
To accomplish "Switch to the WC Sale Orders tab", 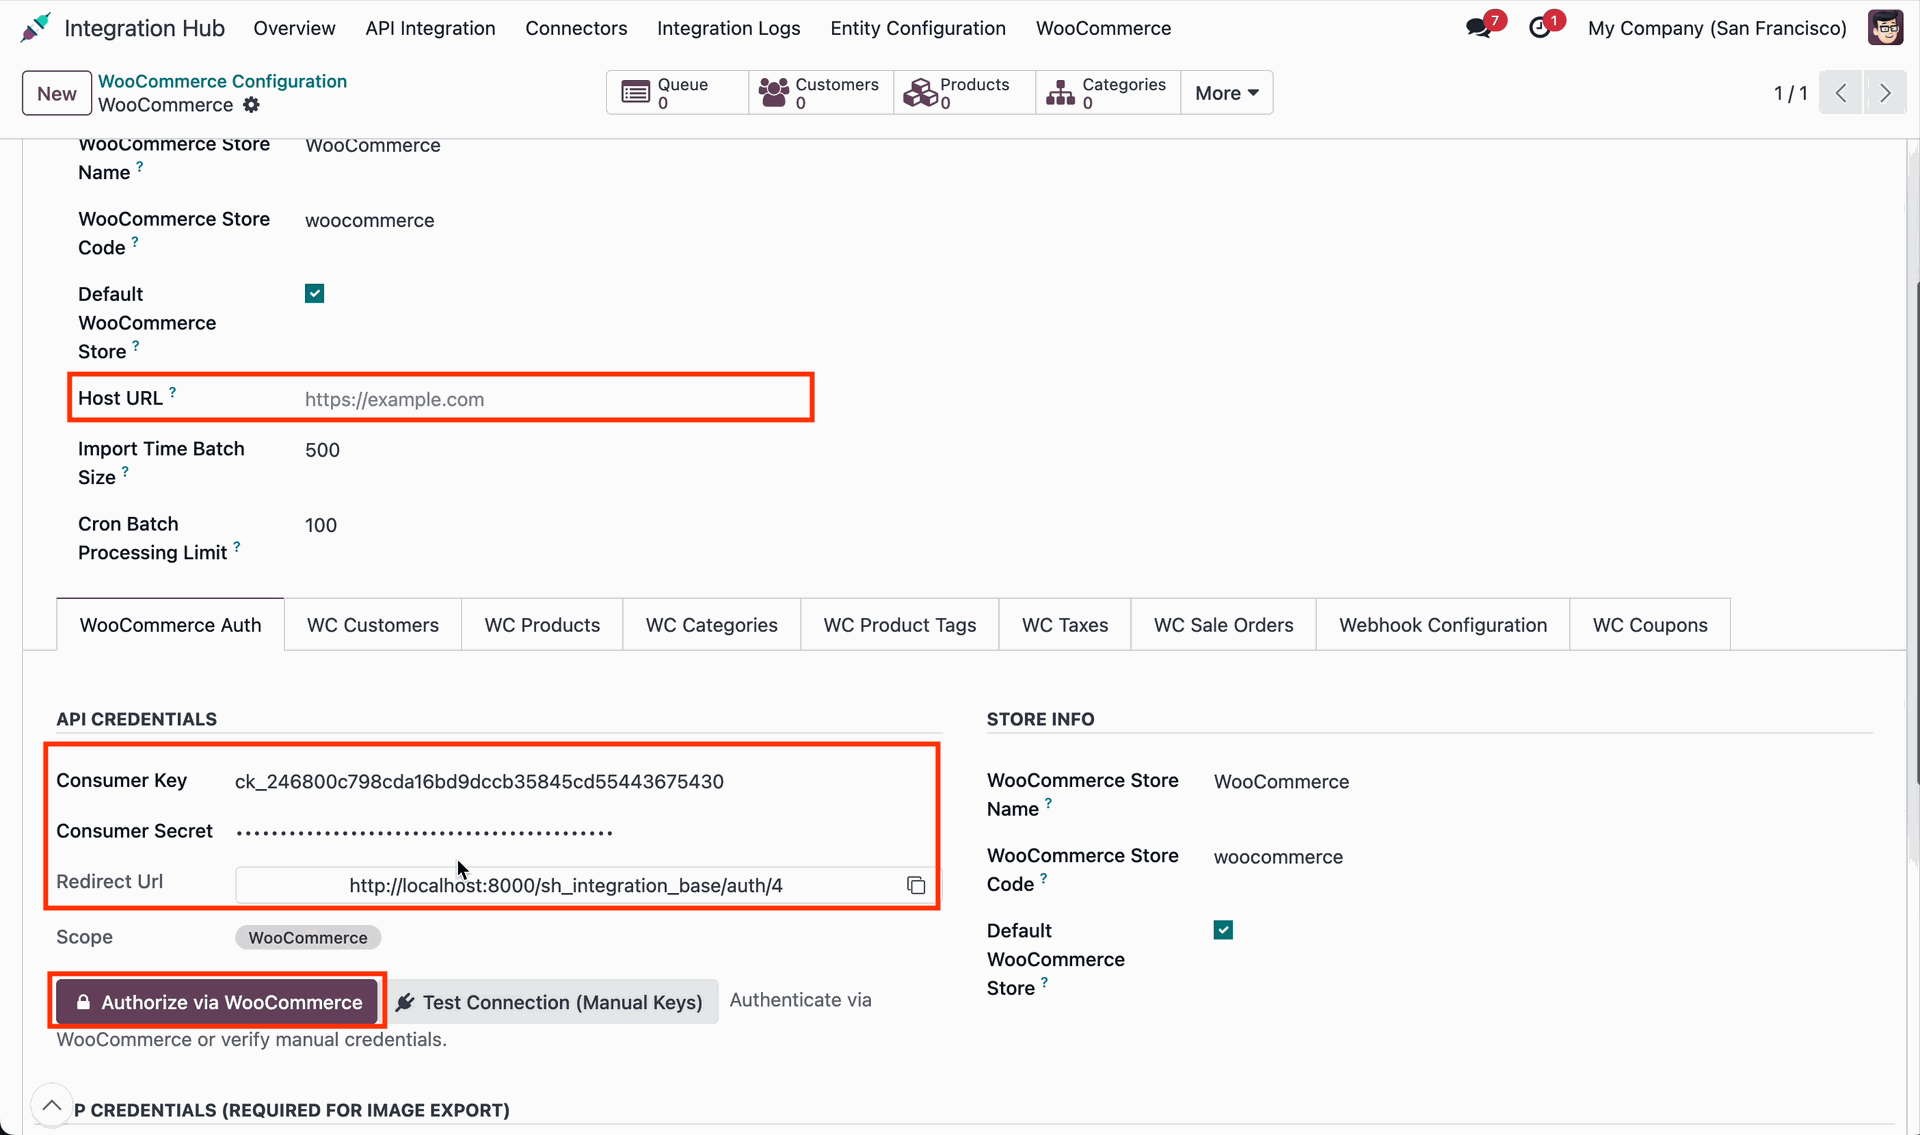I will coord(1223,625).
